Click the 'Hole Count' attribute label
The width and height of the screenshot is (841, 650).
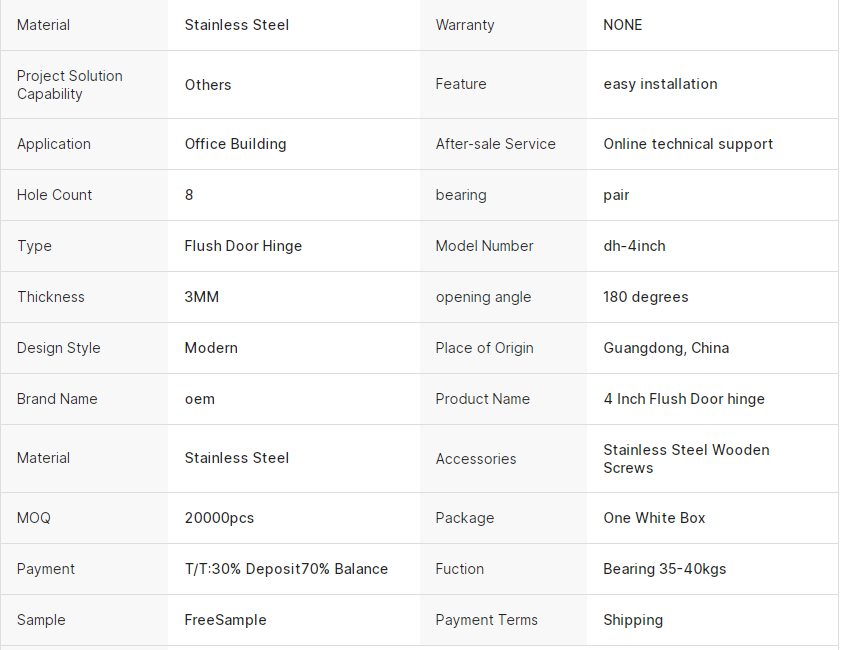click(54, 195)
